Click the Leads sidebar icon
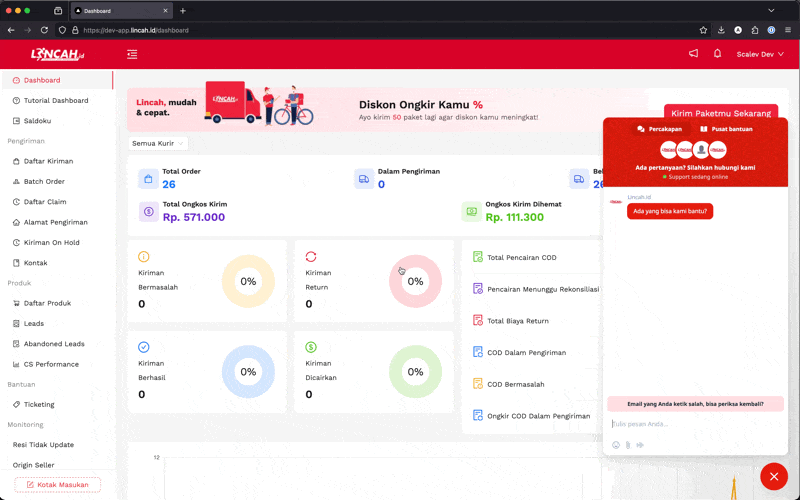This screenshot has width=800, height=500. click(x=16, y=323)
